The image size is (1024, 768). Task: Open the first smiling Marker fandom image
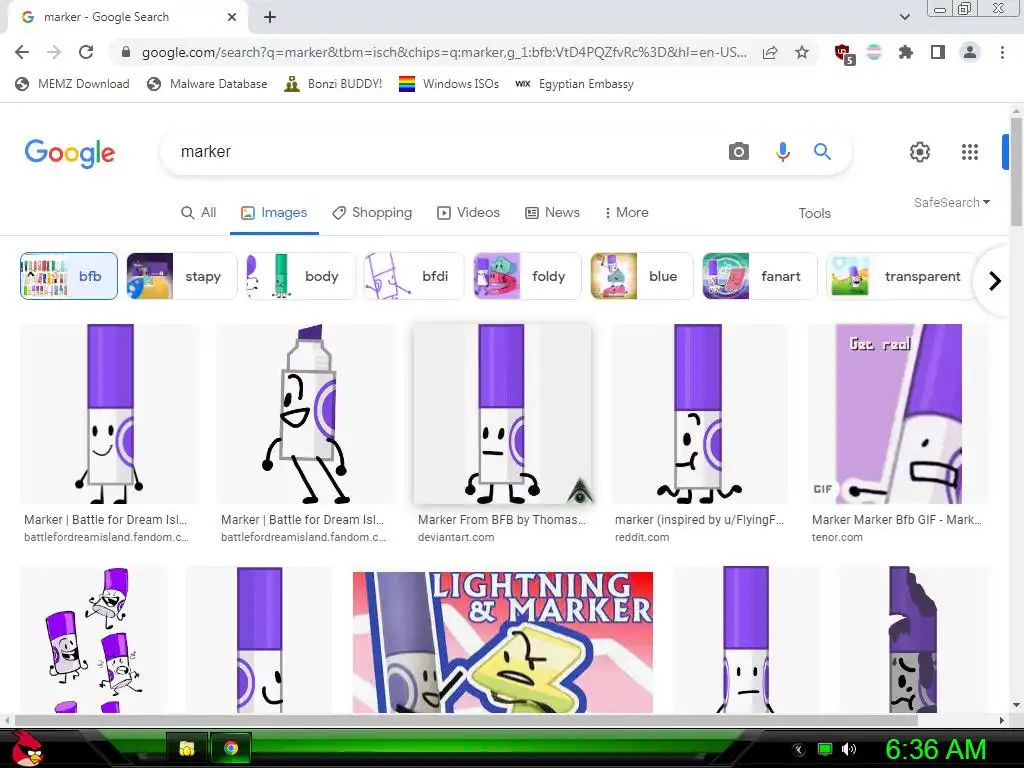pyautogui.click(x=108, y=414)
